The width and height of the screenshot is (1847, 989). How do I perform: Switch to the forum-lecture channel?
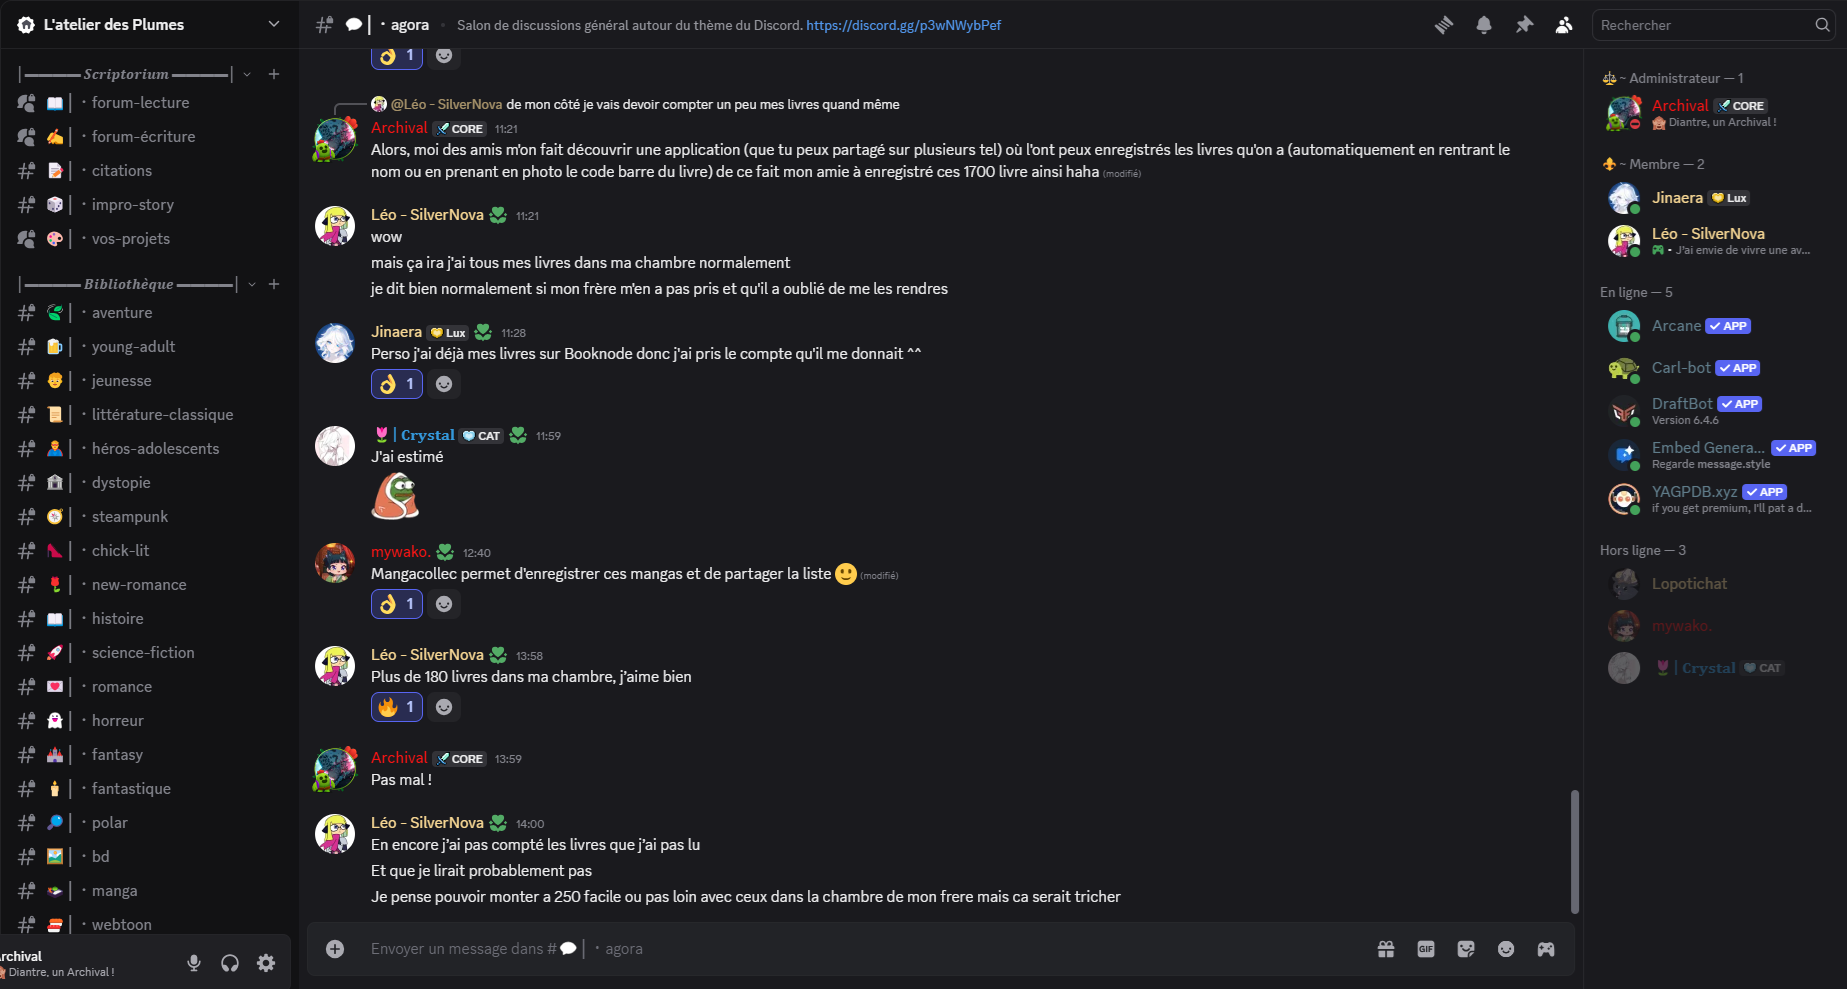[140, 103]
